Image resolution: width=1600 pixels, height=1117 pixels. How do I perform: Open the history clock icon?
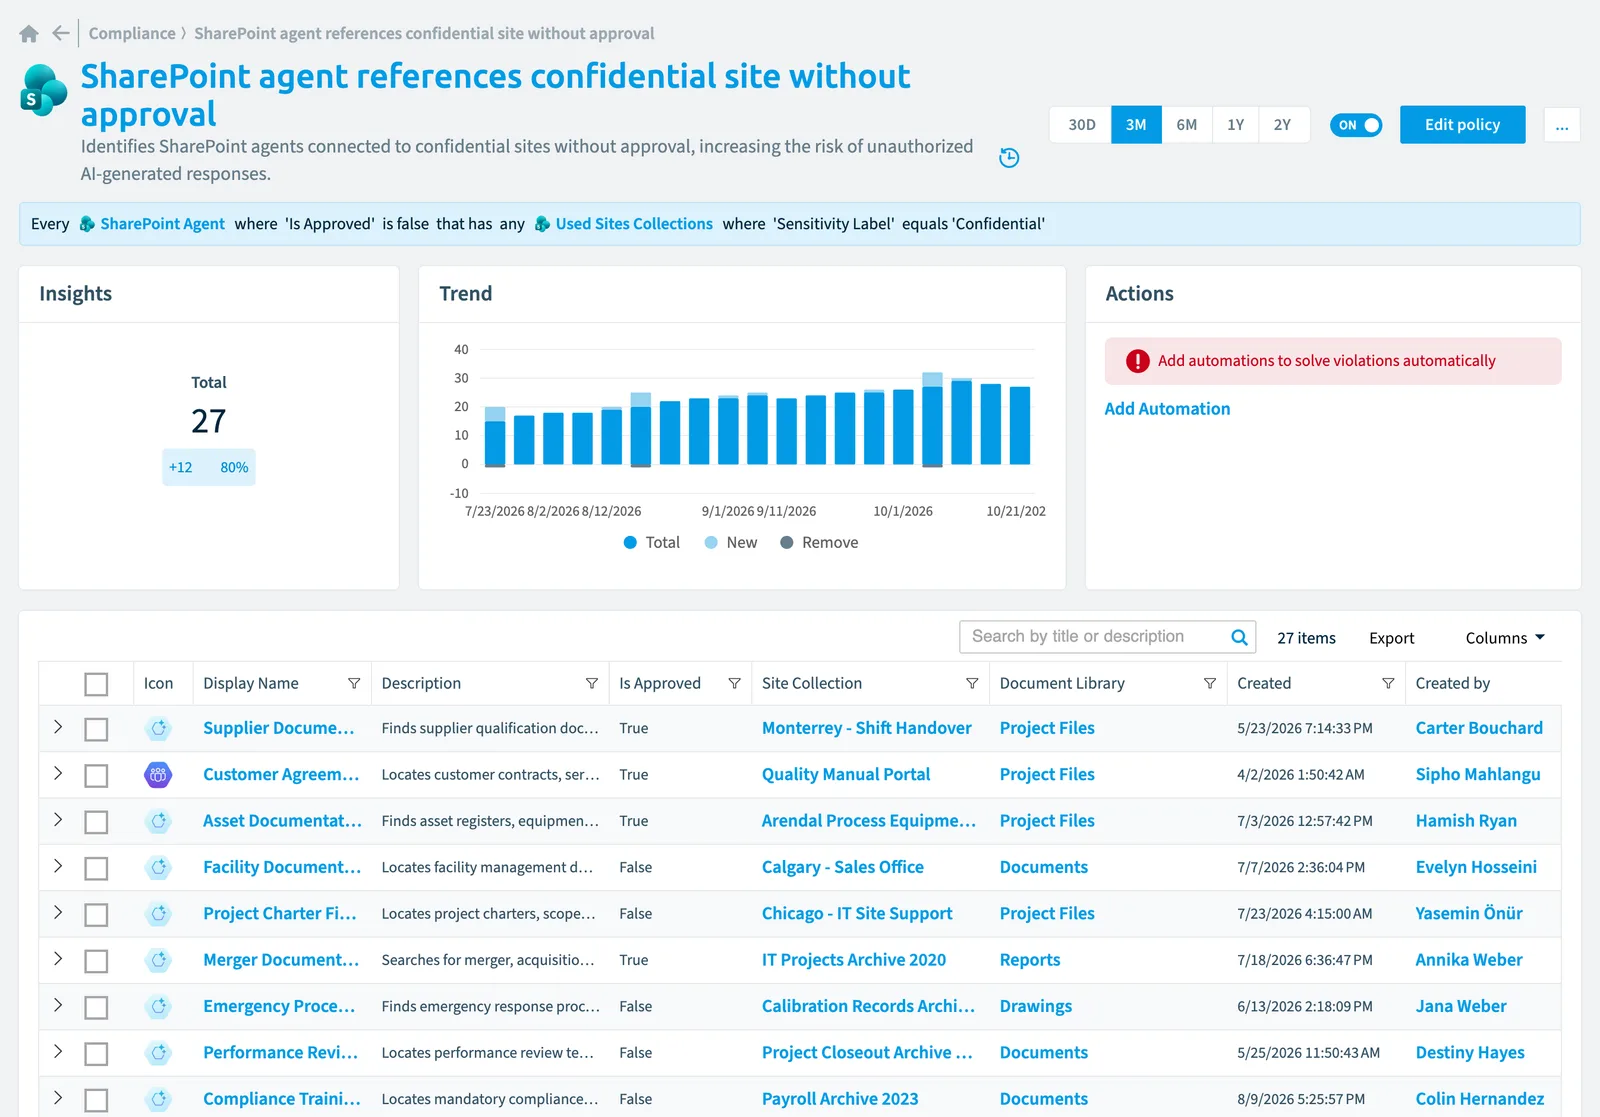[x=1009, y=158]
